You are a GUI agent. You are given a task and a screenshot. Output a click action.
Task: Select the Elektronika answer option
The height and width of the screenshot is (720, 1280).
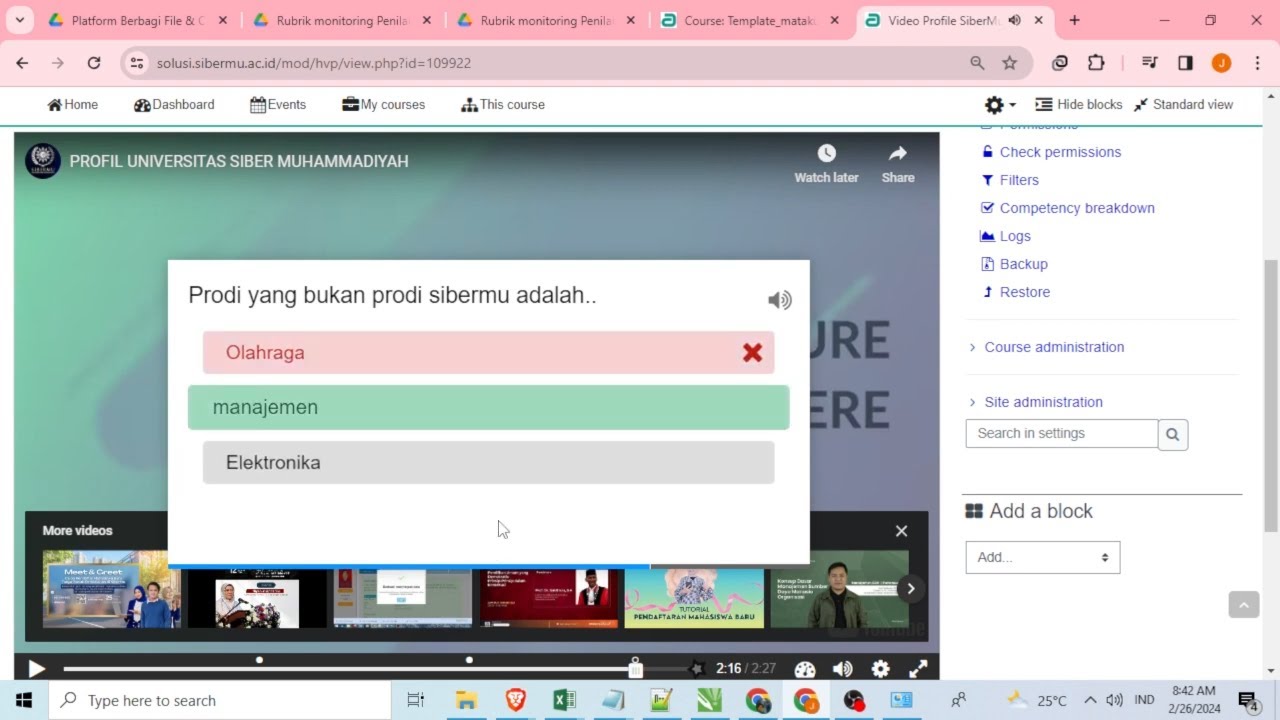click(488, 462)
